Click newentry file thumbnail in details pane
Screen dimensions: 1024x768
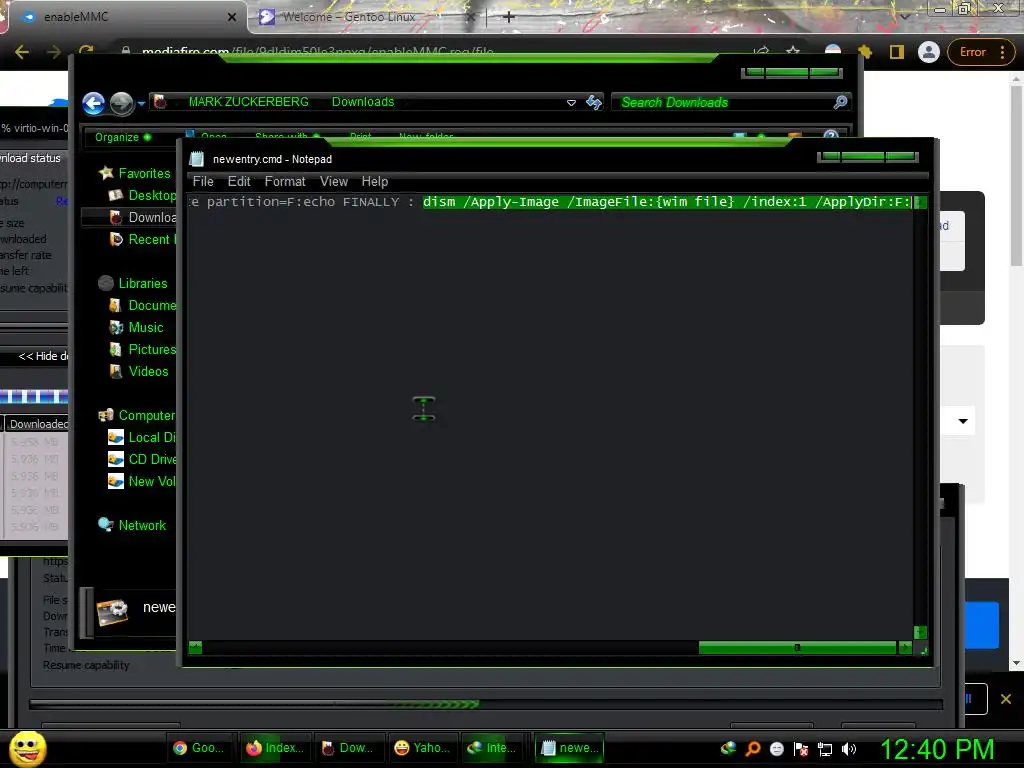(x=113, y=613)
